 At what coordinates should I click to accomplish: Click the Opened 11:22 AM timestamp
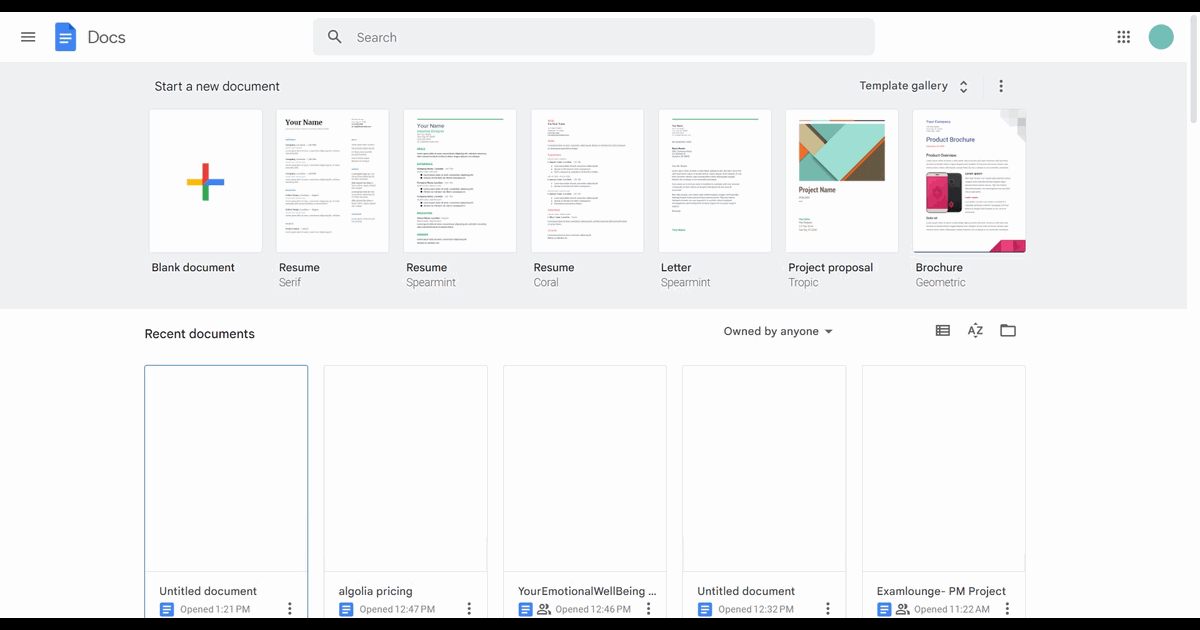point(952,609)
